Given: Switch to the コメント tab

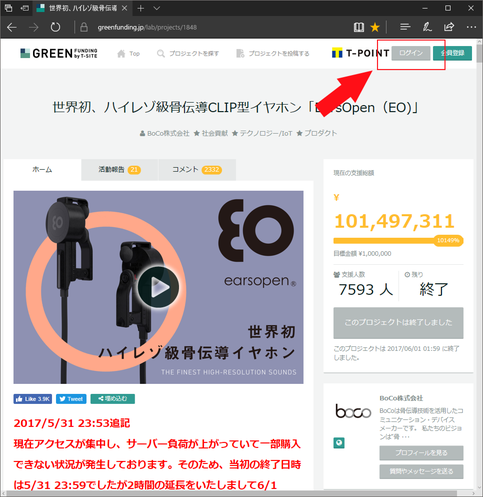Looking at the screenshot, I should (197, 170).
